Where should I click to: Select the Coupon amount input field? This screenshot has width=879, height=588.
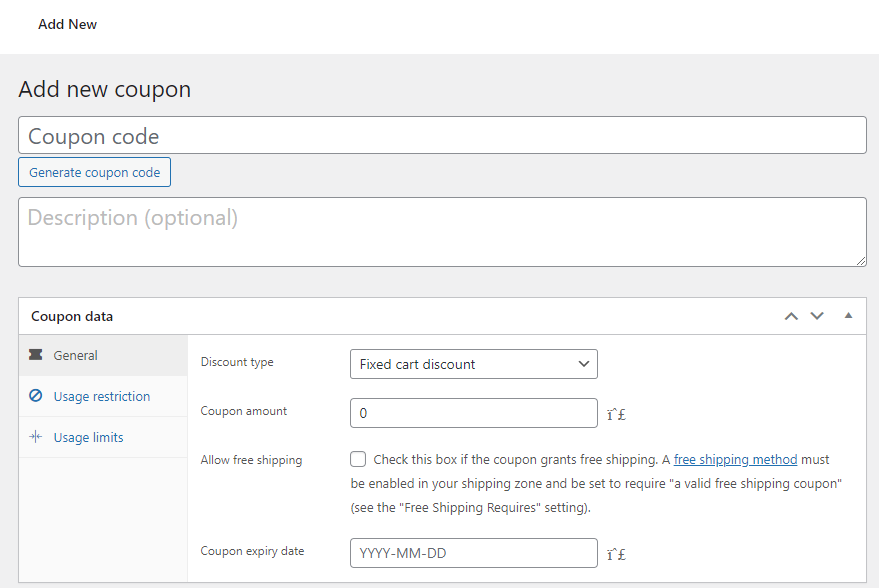coord(473,413)
